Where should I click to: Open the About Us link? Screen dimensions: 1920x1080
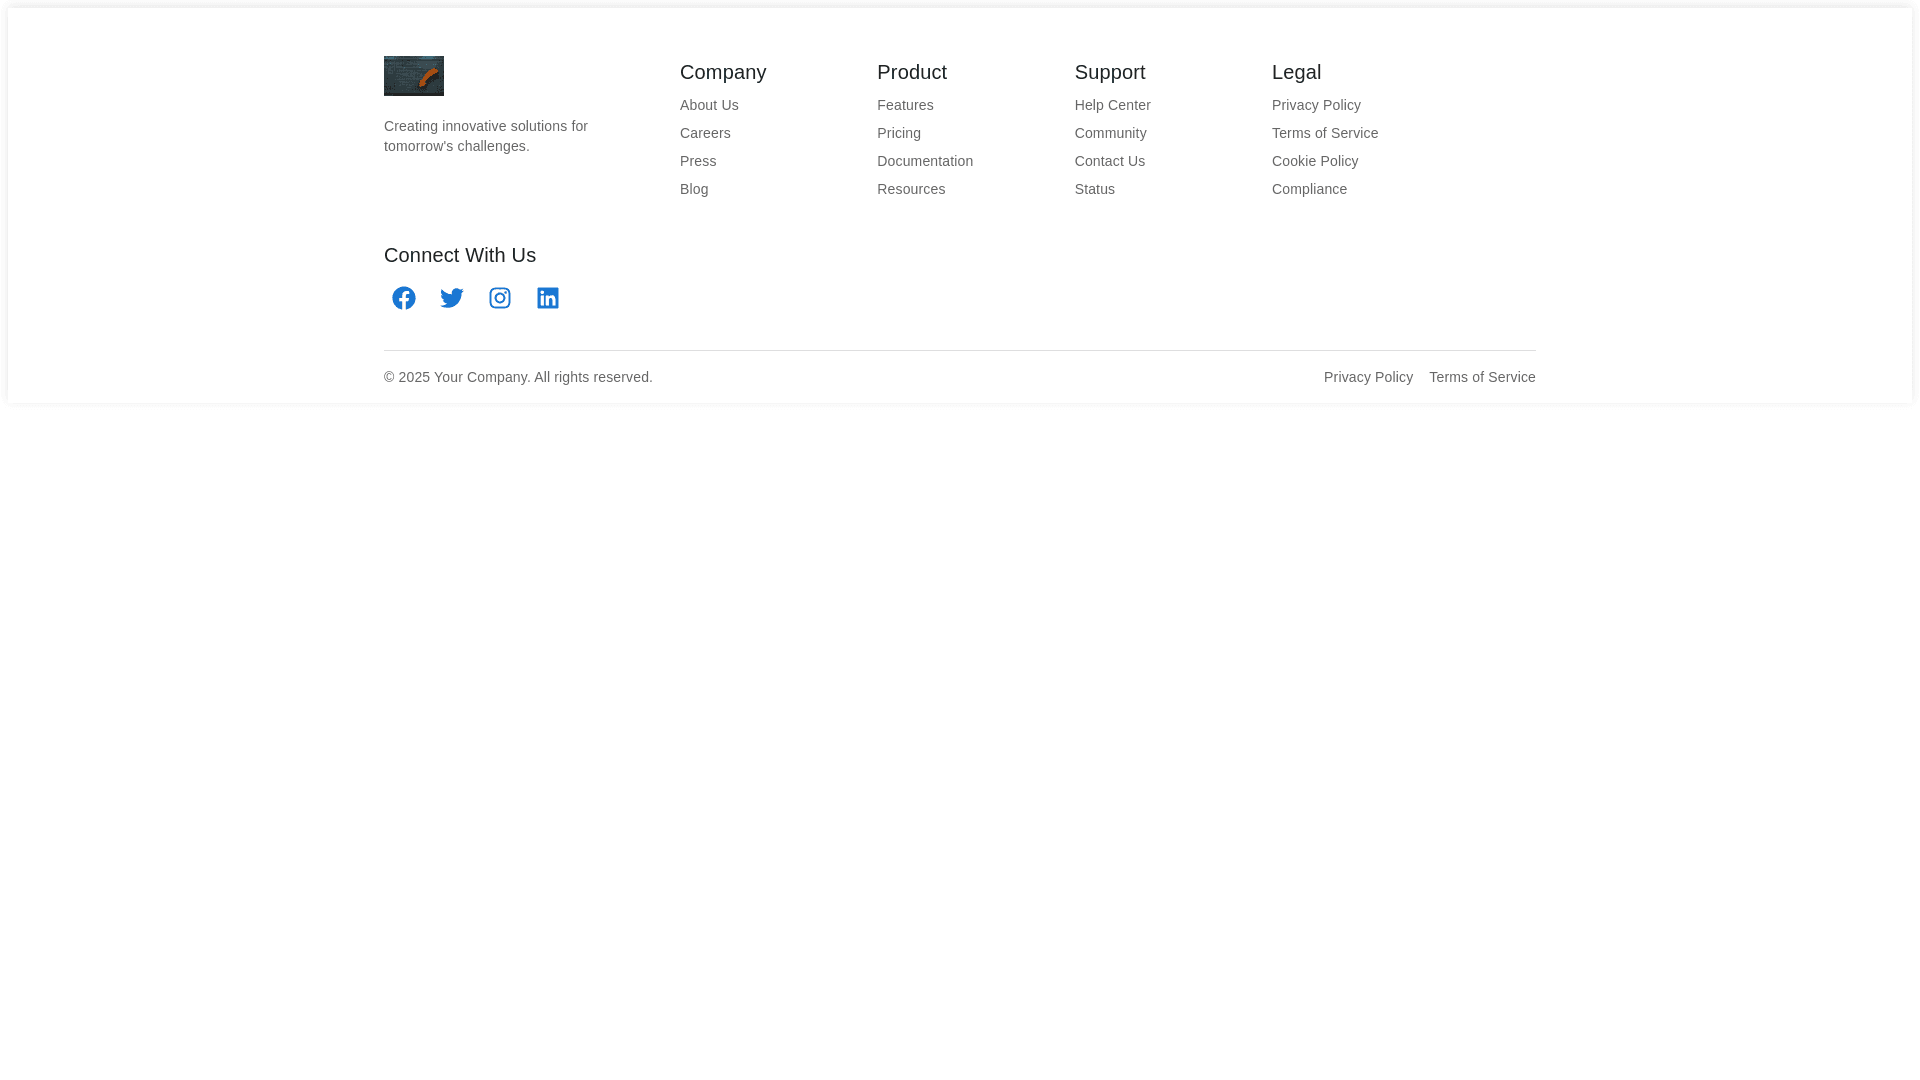pos(709,105)
